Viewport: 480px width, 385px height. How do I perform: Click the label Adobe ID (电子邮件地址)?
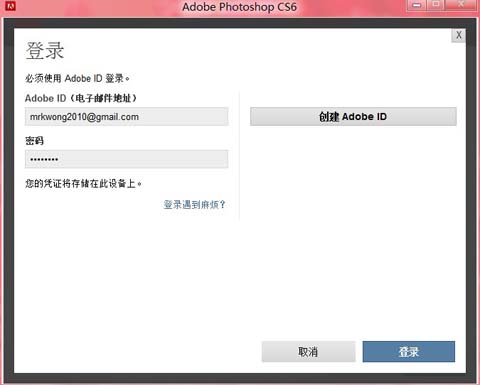(81, 98)
